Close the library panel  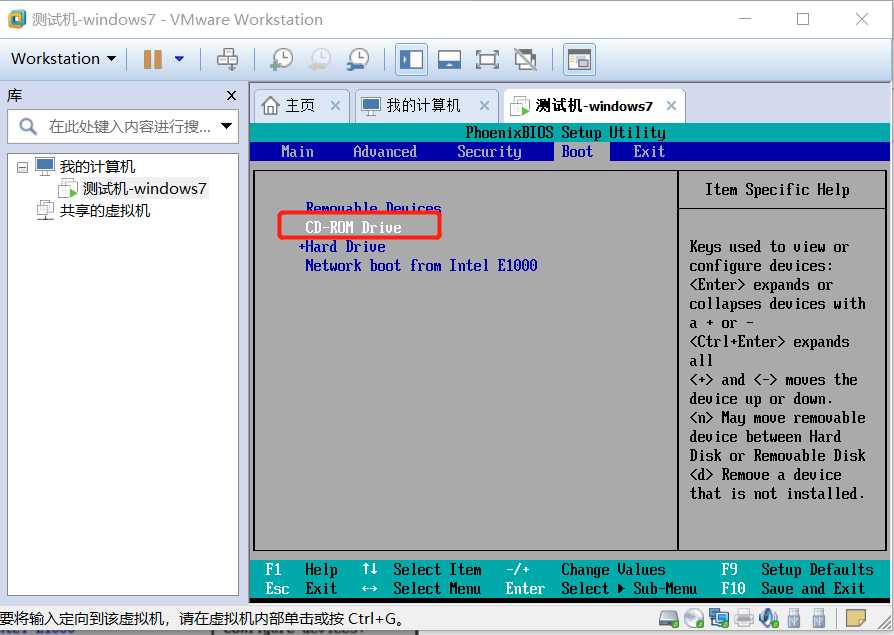231,95
